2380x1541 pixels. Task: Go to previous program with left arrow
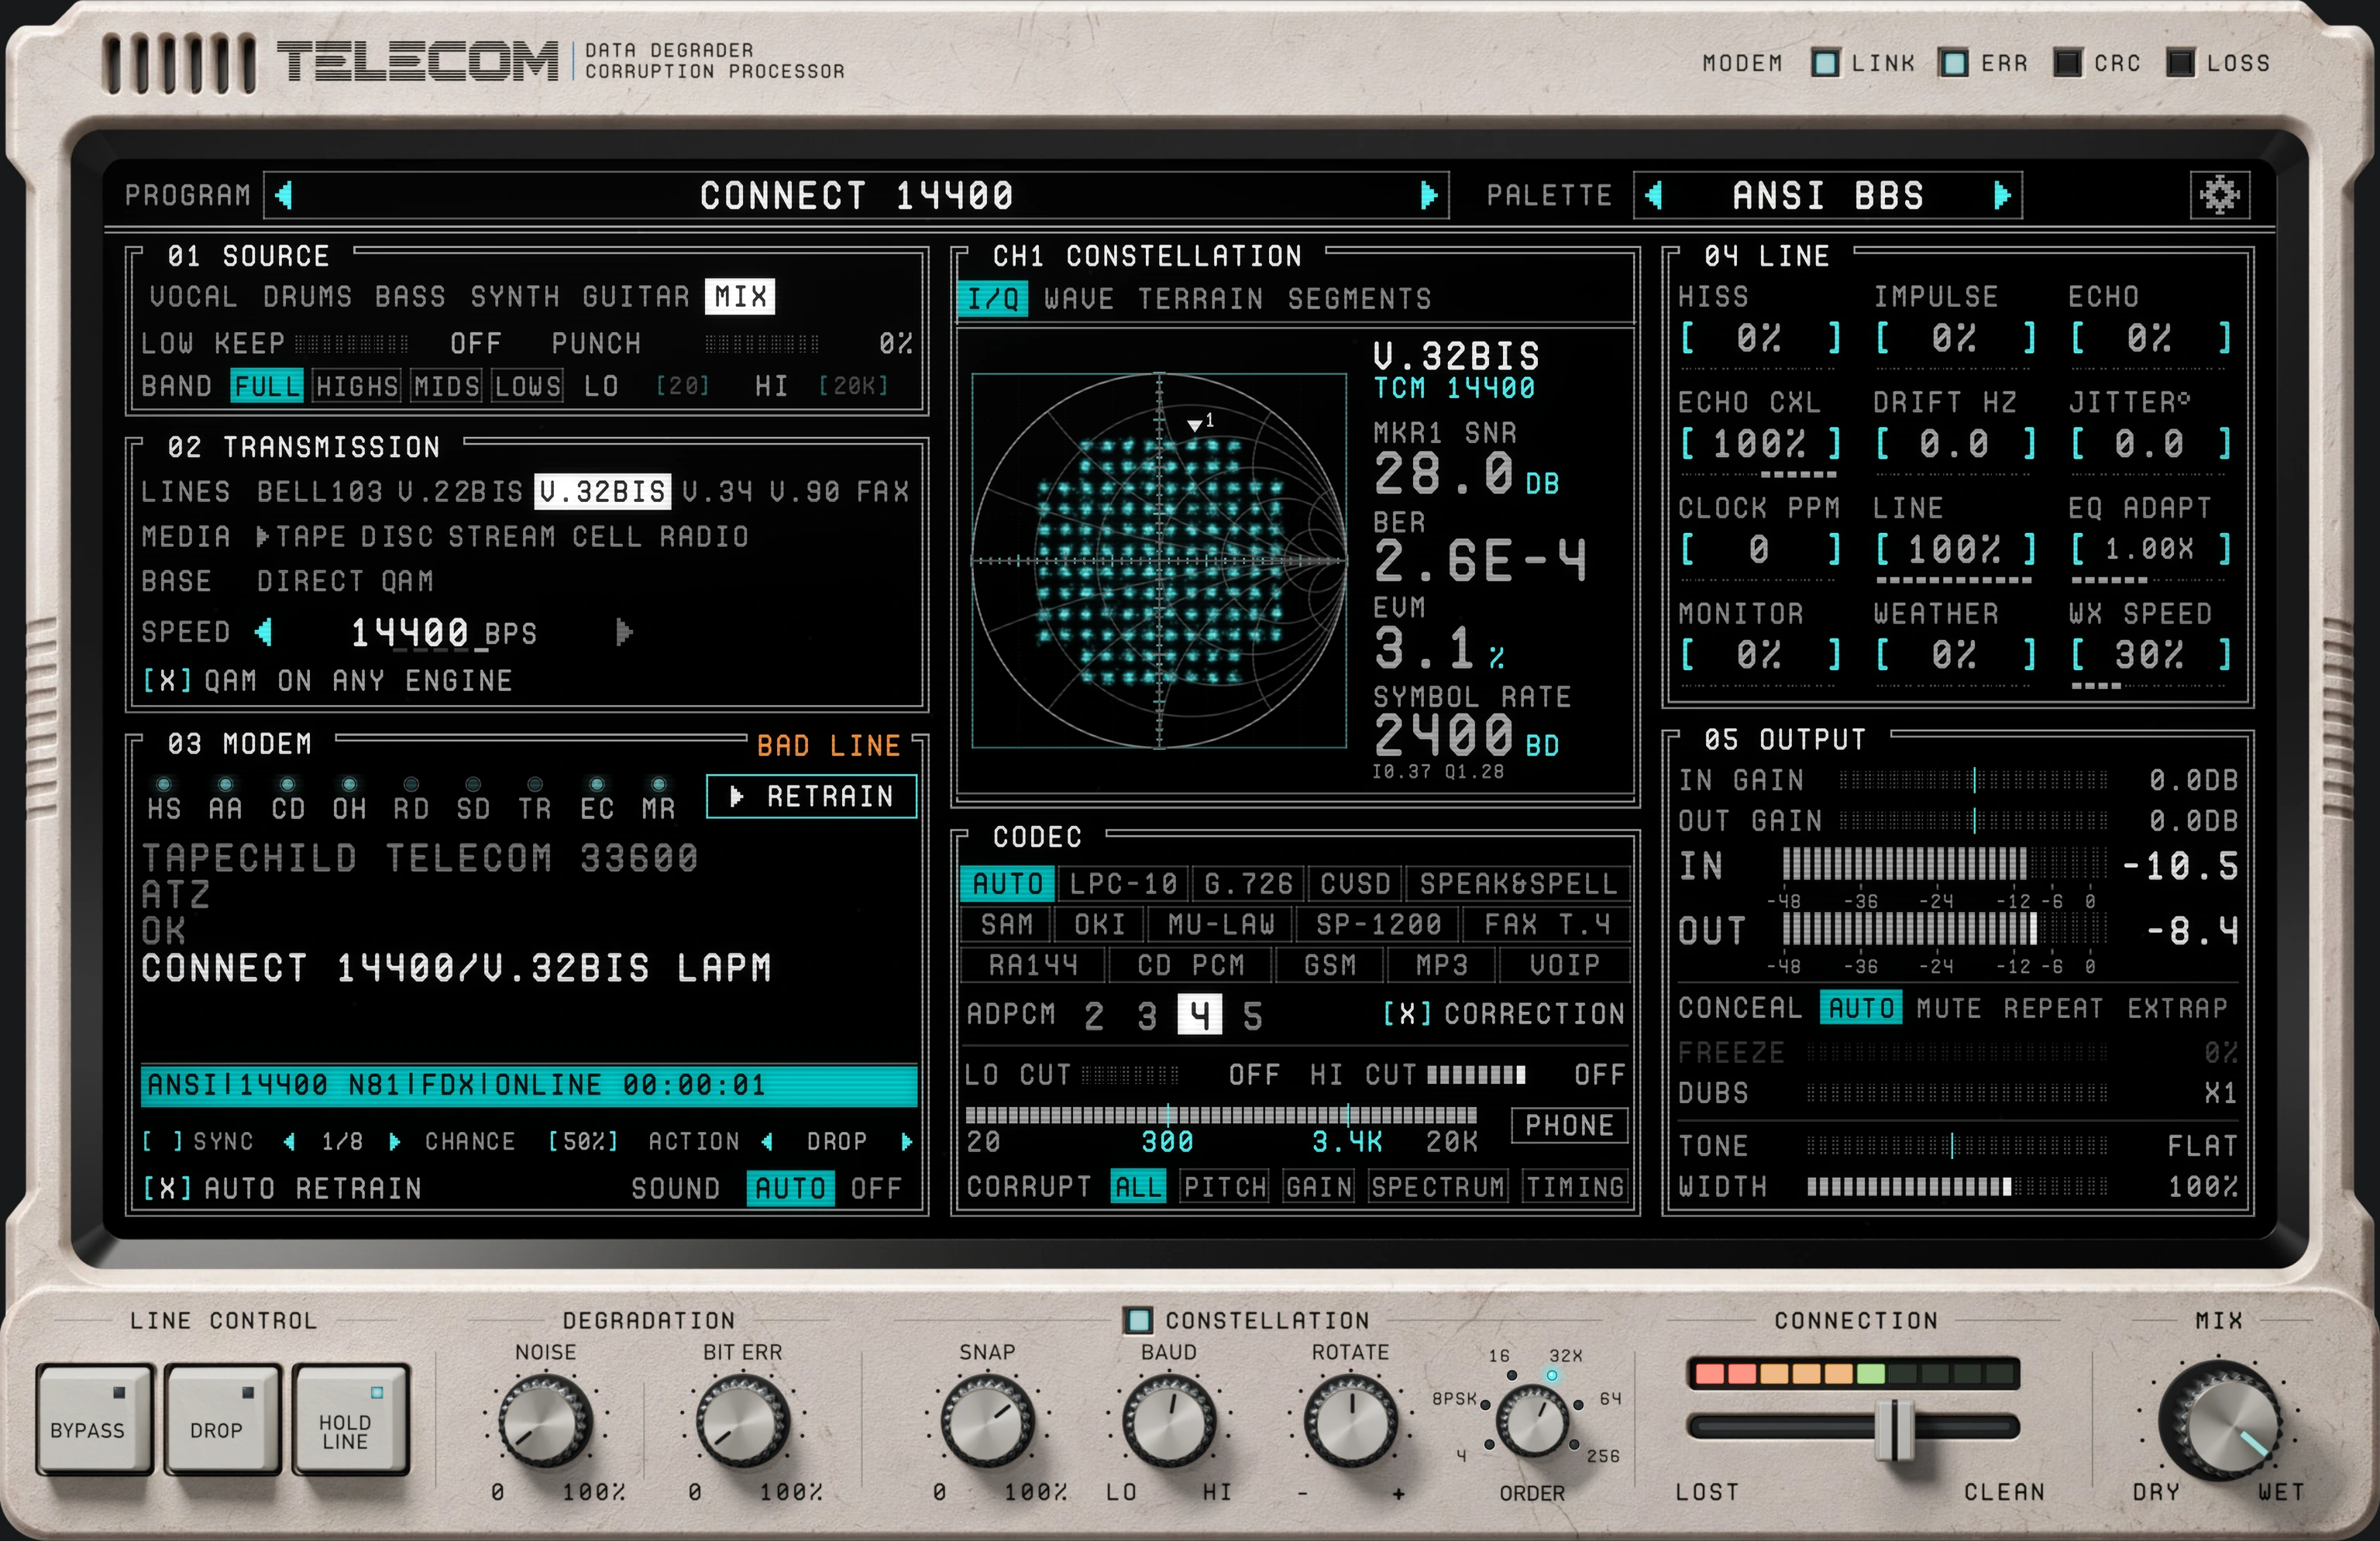click(284, 195)
